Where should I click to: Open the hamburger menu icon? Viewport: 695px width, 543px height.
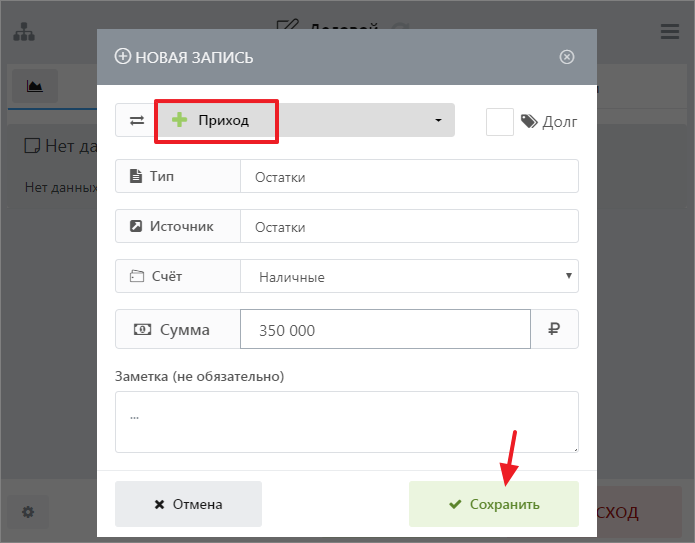click(x=670, y=32)
